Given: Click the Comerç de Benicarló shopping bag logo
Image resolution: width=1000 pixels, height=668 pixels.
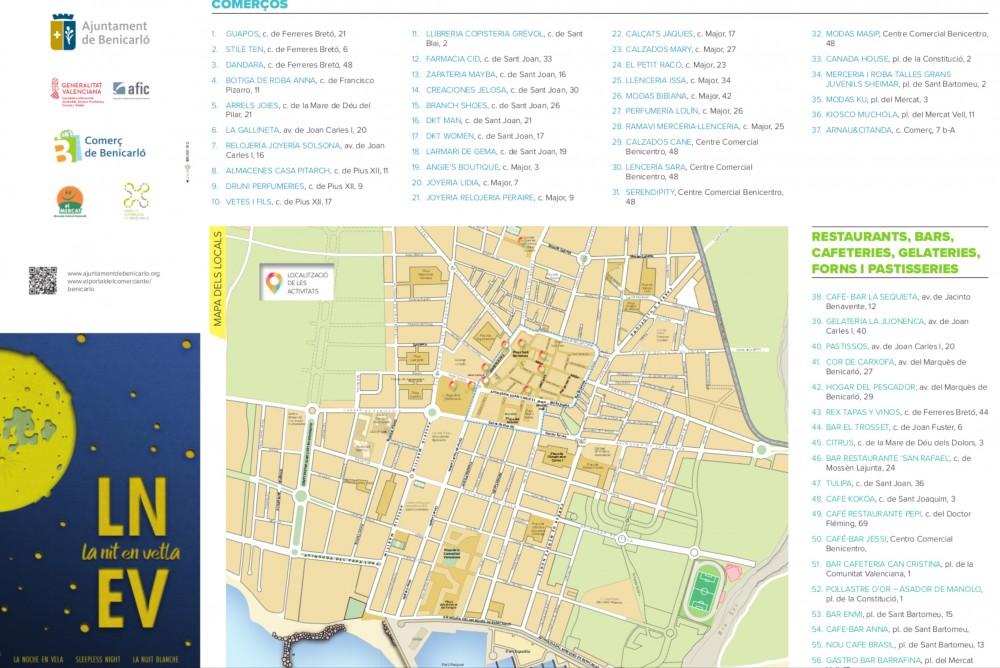Looking at the screenshot, I should (x=66, y=147).
